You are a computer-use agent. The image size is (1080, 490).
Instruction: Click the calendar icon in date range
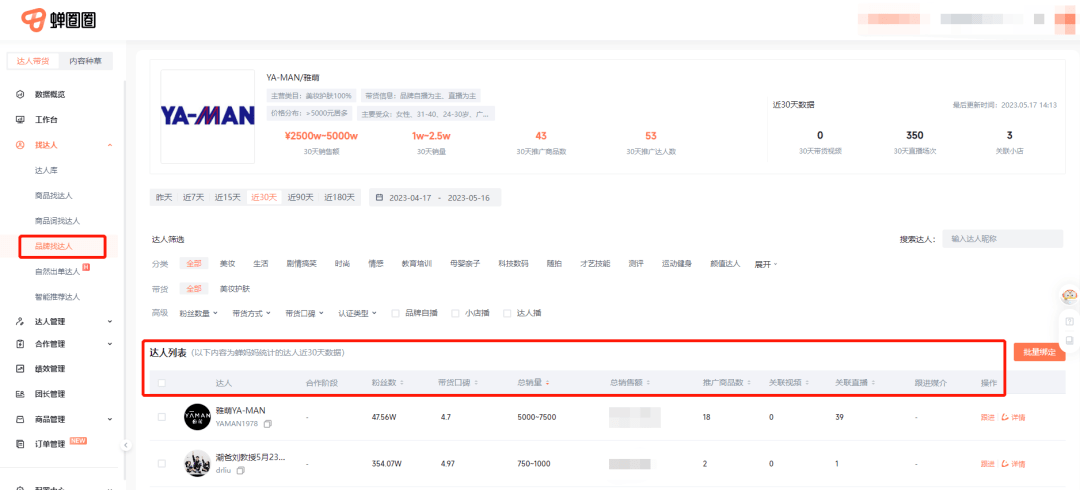[379, 197]
